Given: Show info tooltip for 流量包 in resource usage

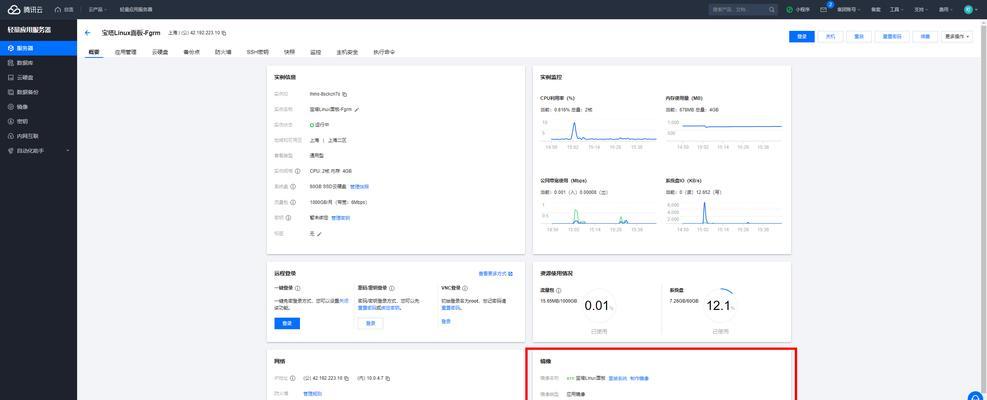Looking at the screenshot, I should point(559,290).
